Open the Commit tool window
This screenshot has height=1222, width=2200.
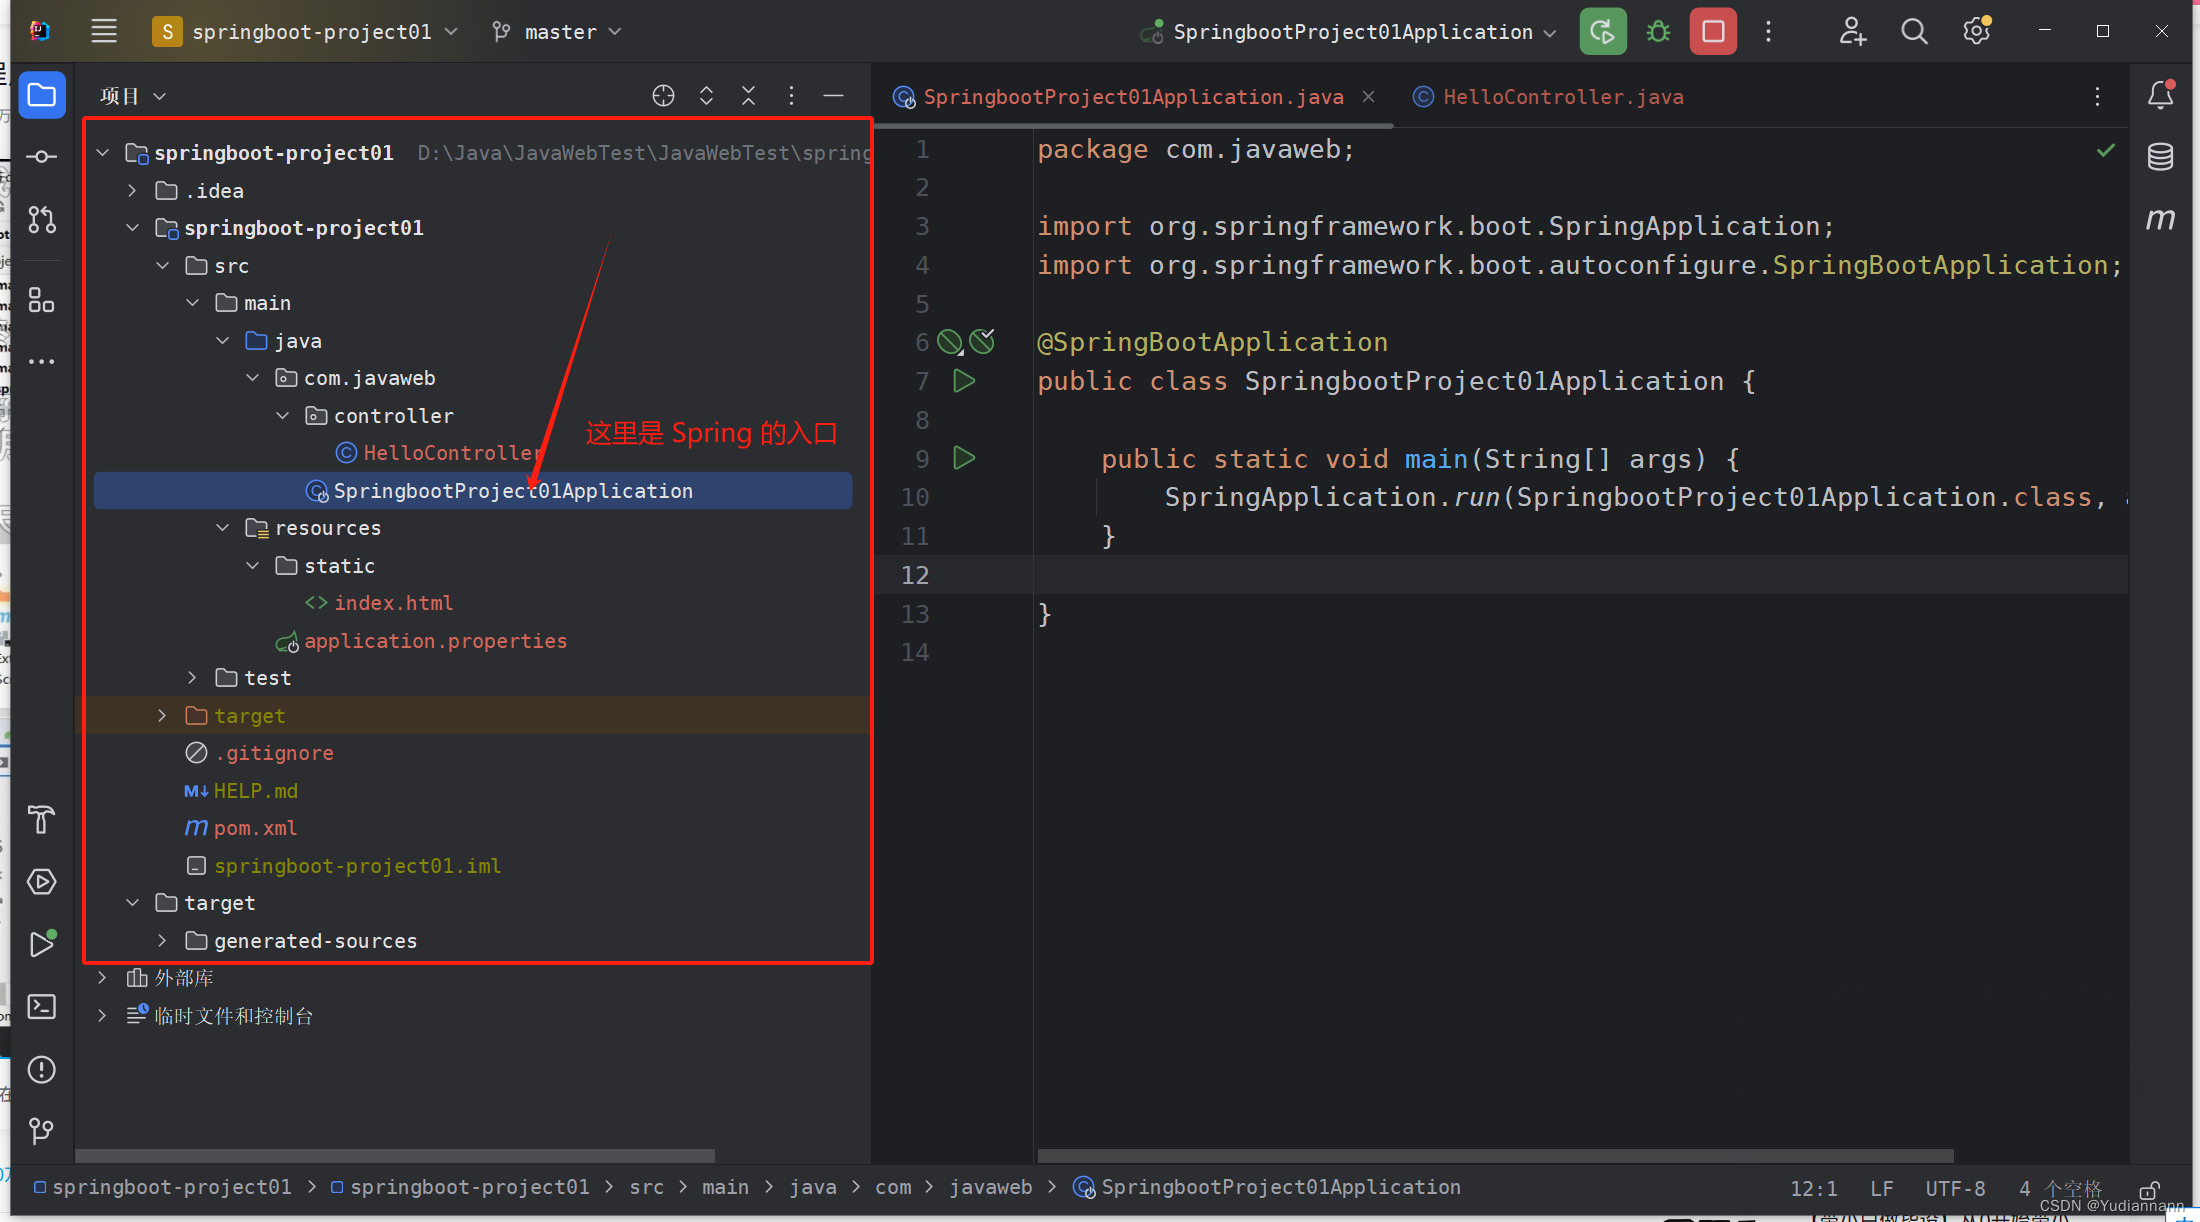coord(42,156)
